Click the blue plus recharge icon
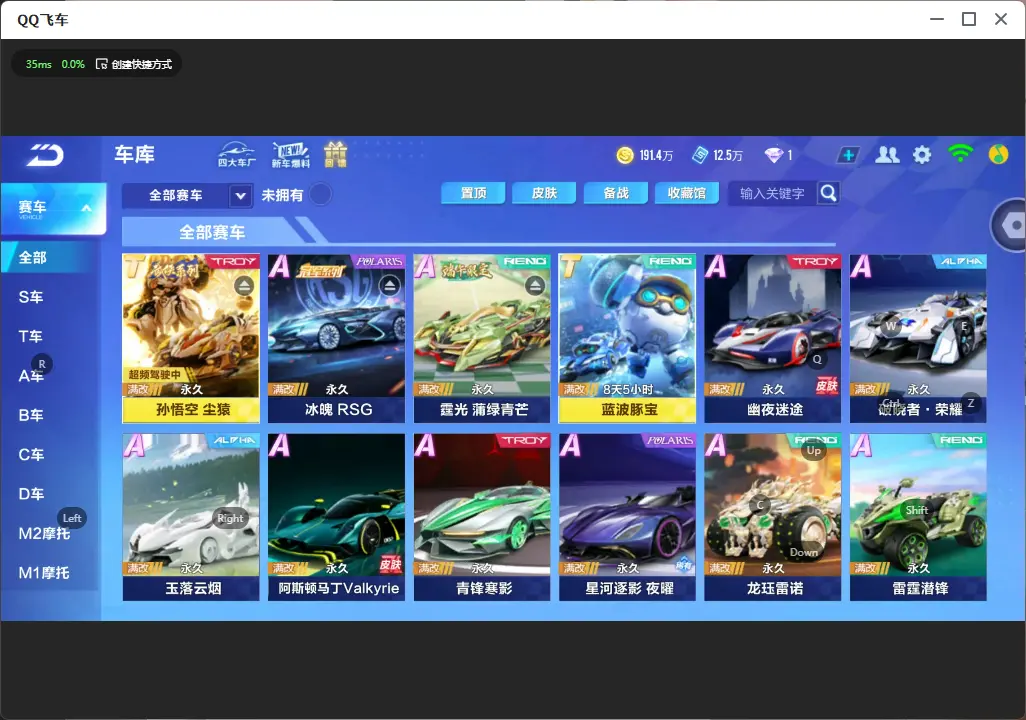This screenshot has height=720, width=1026. (x=848, y=155)
